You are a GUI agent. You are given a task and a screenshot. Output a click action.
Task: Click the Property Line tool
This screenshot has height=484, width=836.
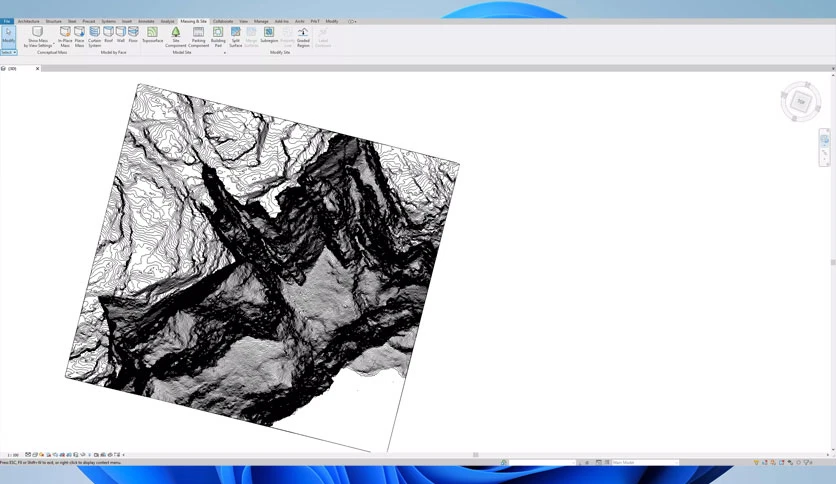pos(287,37)
